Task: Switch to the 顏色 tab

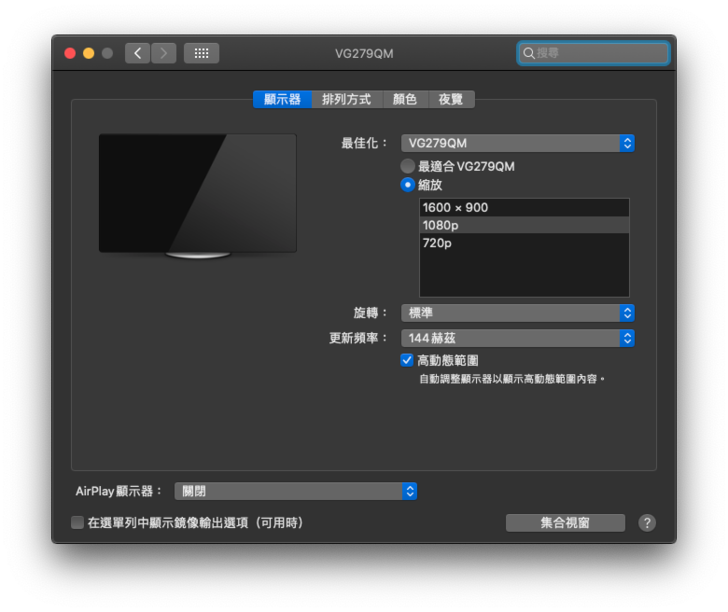Action: point(404,100)
